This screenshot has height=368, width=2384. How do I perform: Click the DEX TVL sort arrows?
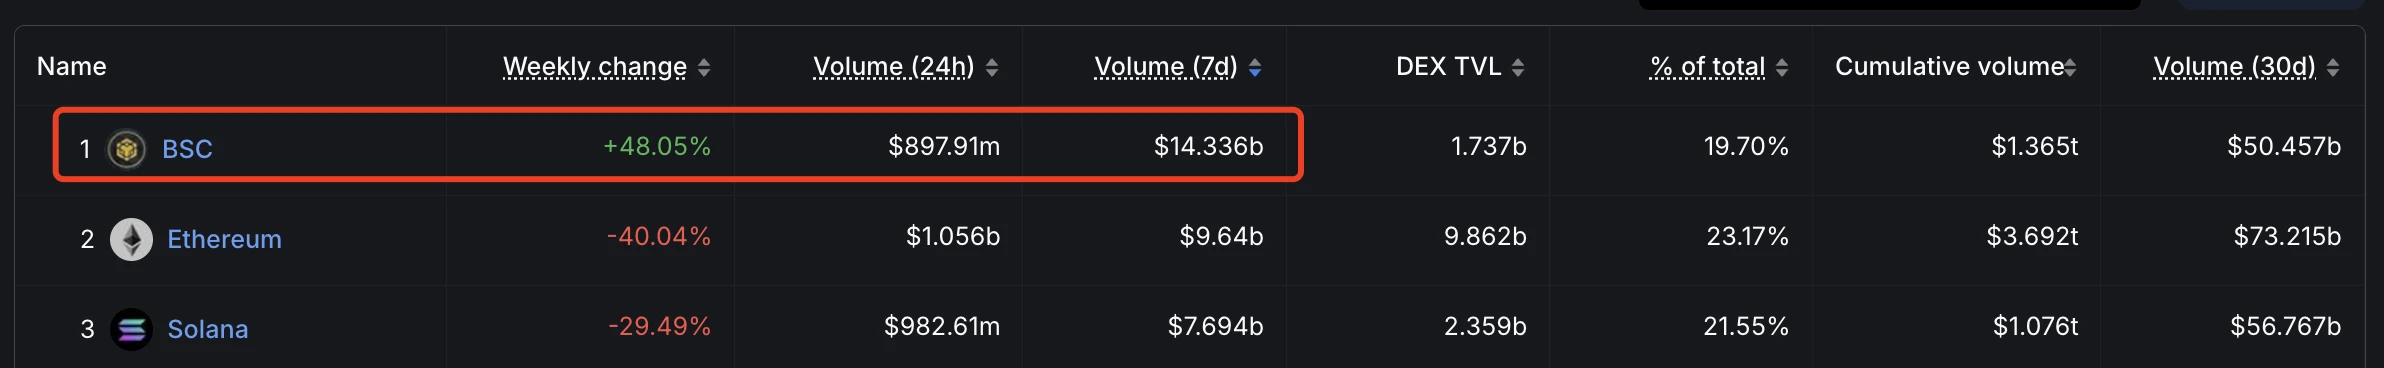(1518, 67)
